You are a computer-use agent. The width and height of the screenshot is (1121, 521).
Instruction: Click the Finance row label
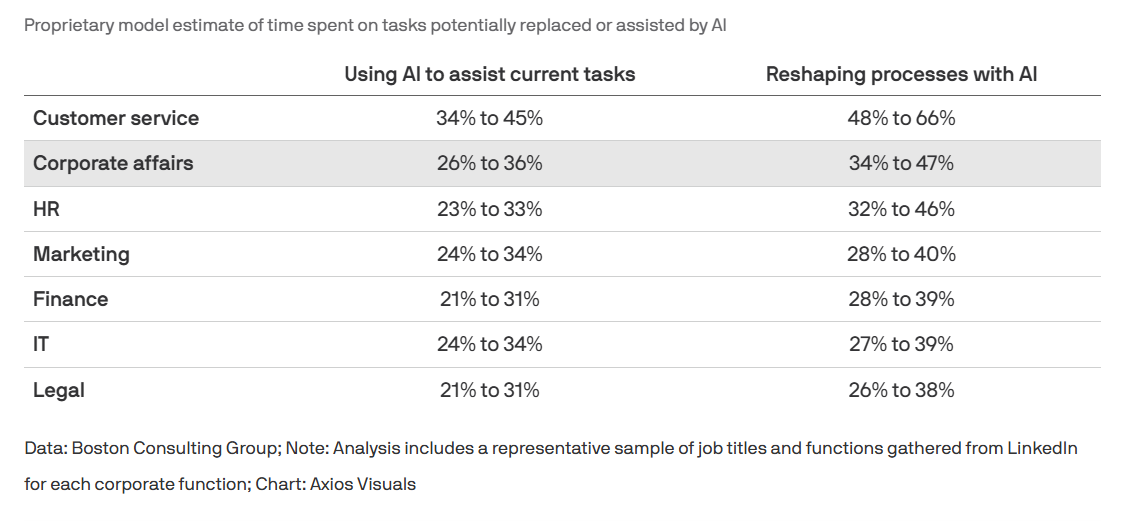coord(70,299)
